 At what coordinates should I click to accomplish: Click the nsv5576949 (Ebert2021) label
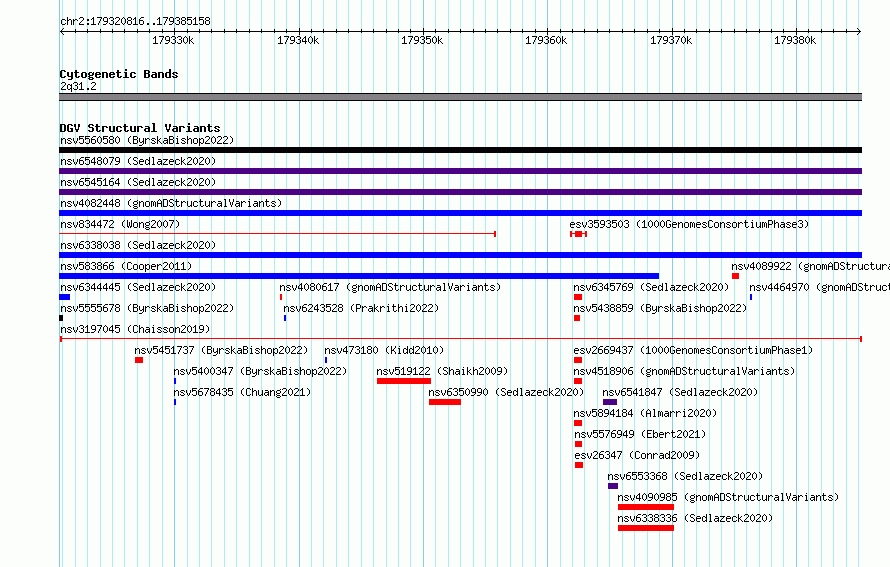pyautogui.click(x=640, y=434)
